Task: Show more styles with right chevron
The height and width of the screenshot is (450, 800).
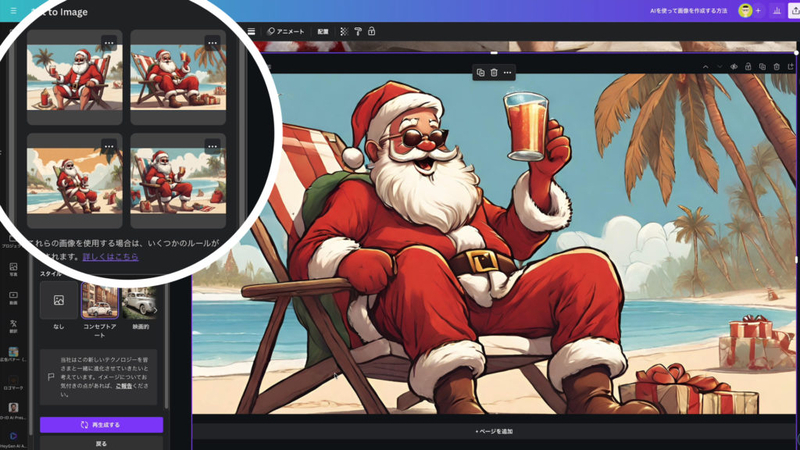Action: 155,310
